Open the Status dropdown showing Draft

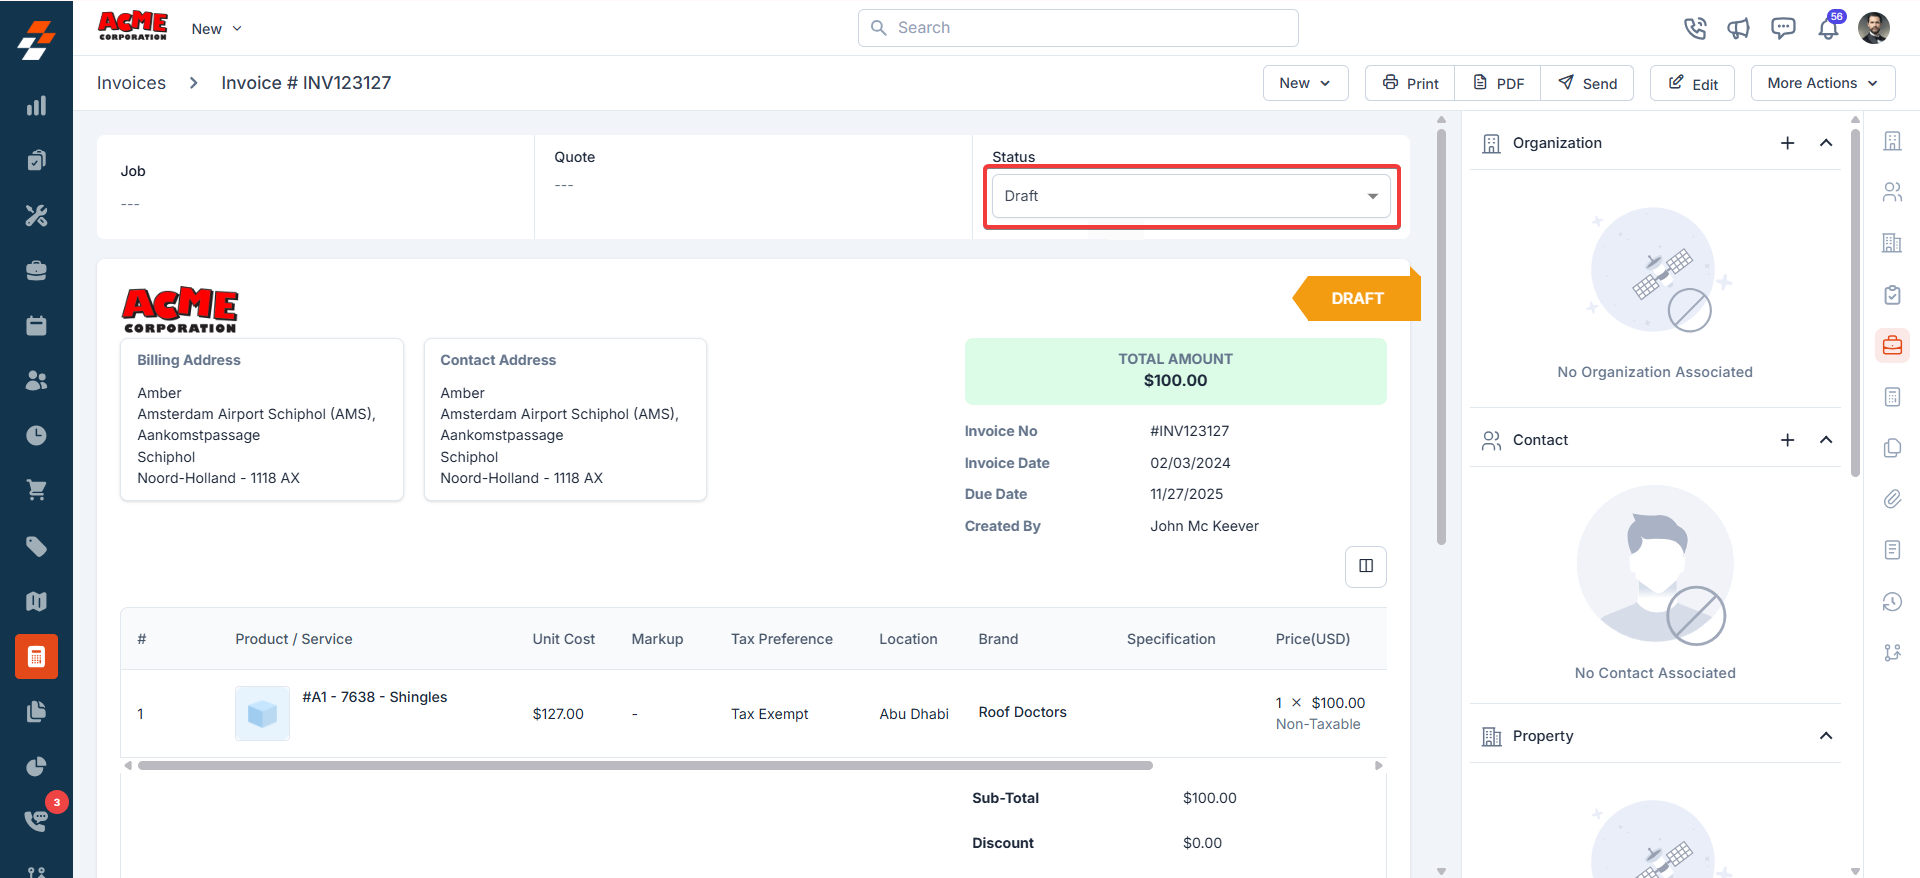(1191, 196)
